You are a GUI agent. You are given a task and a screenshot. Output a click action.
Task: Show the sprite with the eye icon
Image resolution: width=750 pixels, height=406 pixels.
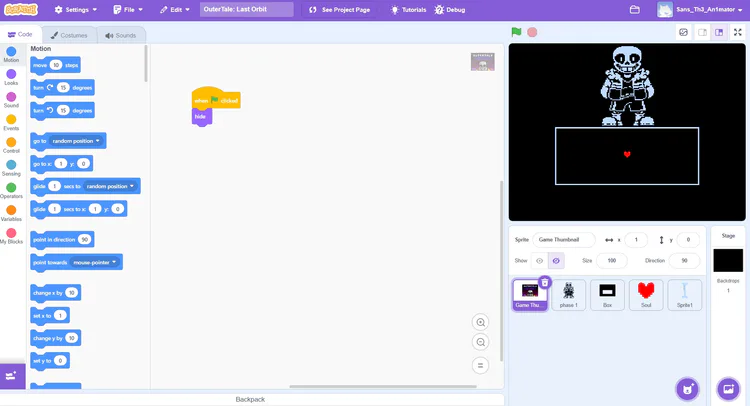tap(540, 261)
